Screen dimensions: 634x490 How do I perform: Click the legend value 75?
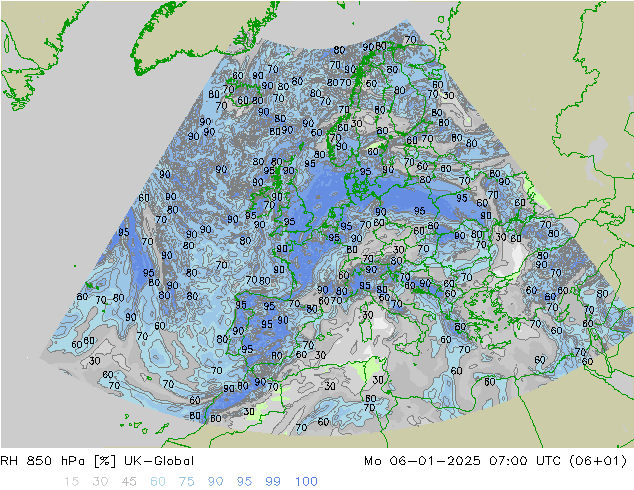tap(186, 482)
